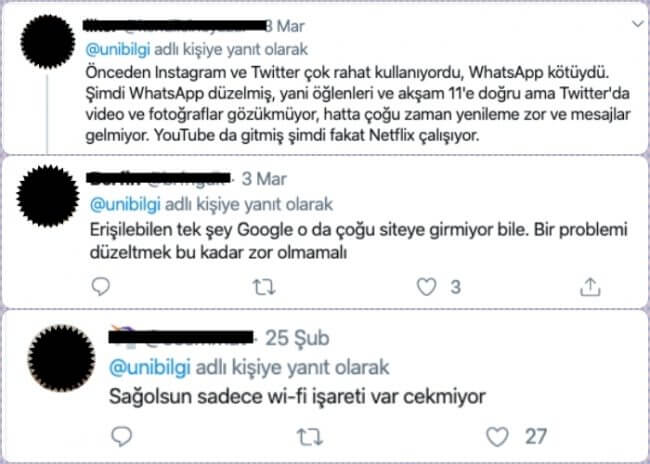Retweet the tweet about Google access

tap(264, 287)
